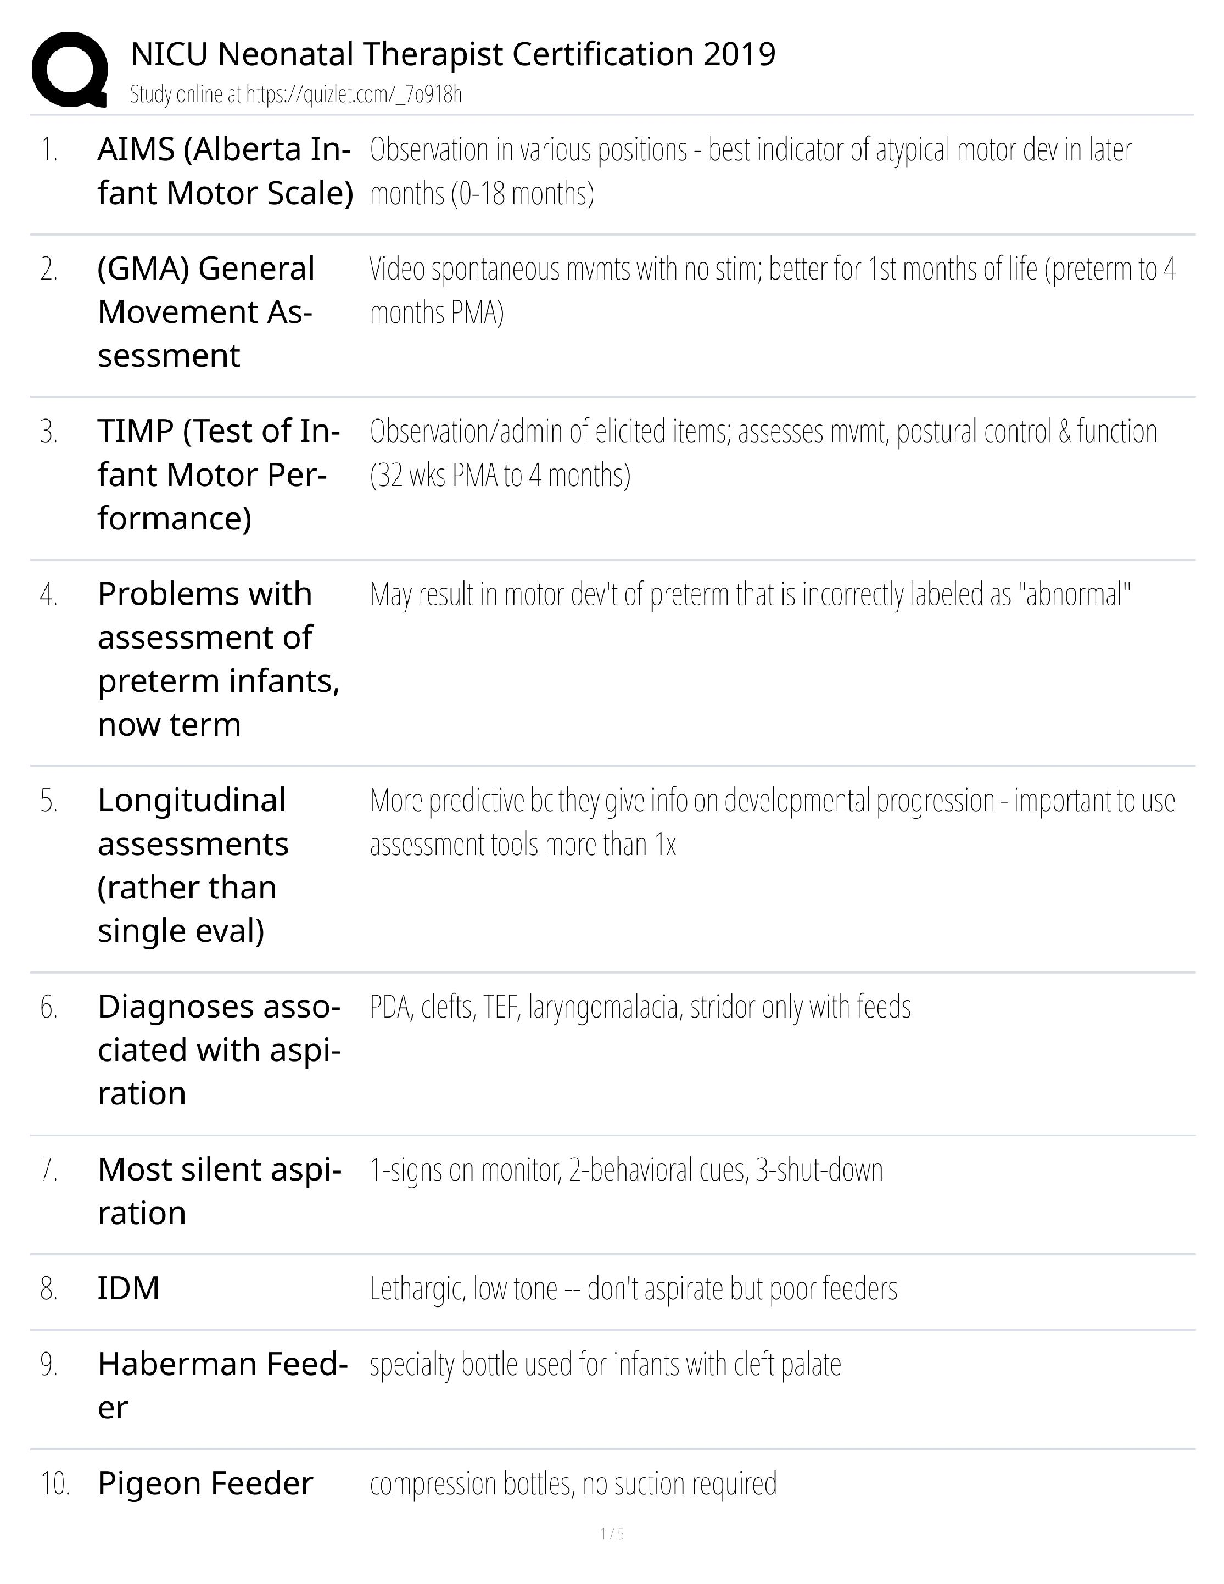Click the Quizlet Q logo
1224x1584 pixels.
[x=69, y=69]
